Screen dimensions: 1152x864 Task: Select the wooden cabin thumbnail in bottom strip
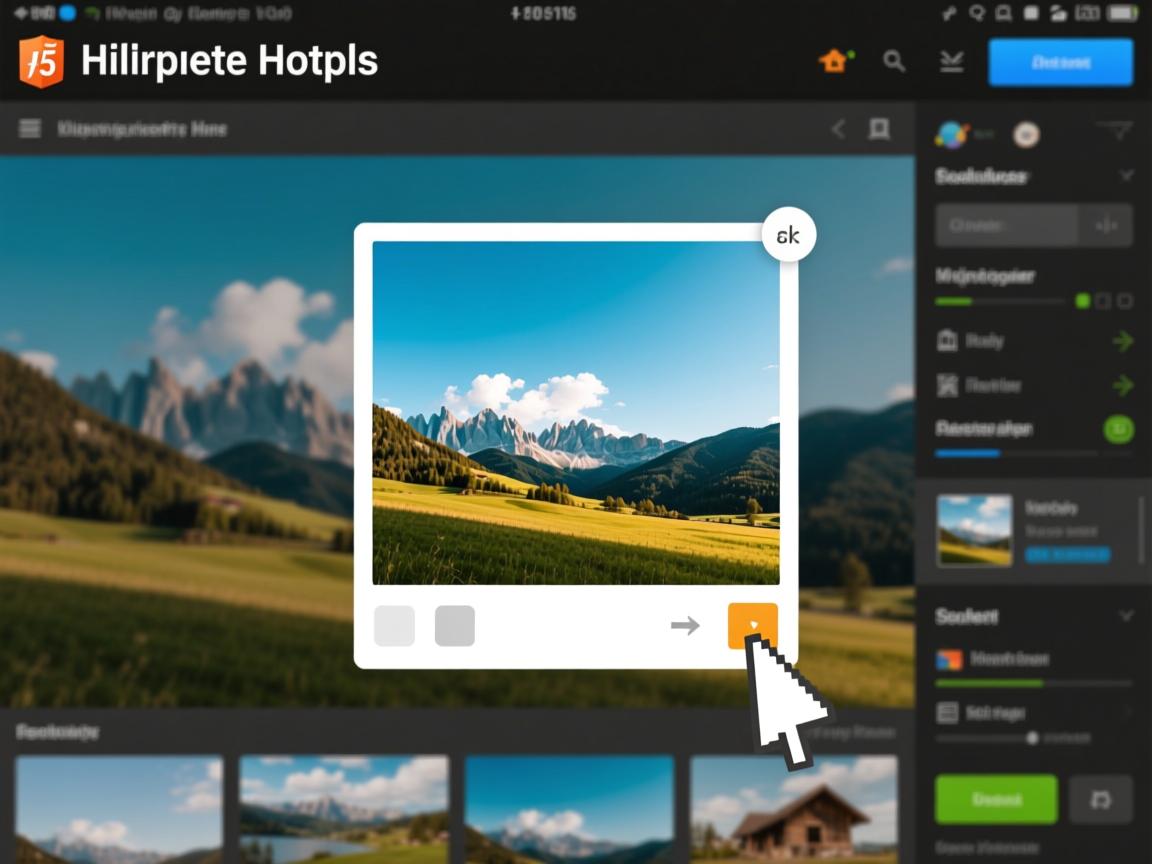(x=794, y=809)
